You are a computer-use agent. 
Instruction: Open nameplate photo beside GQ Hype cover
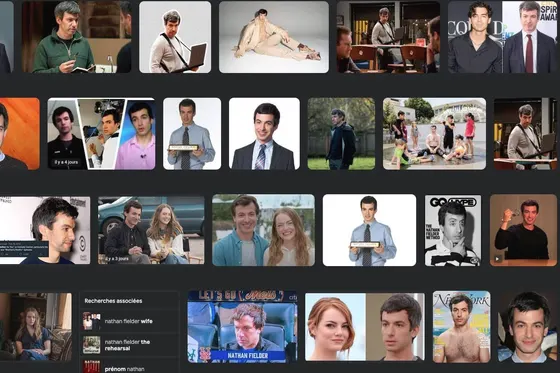[x=369, y=230]
